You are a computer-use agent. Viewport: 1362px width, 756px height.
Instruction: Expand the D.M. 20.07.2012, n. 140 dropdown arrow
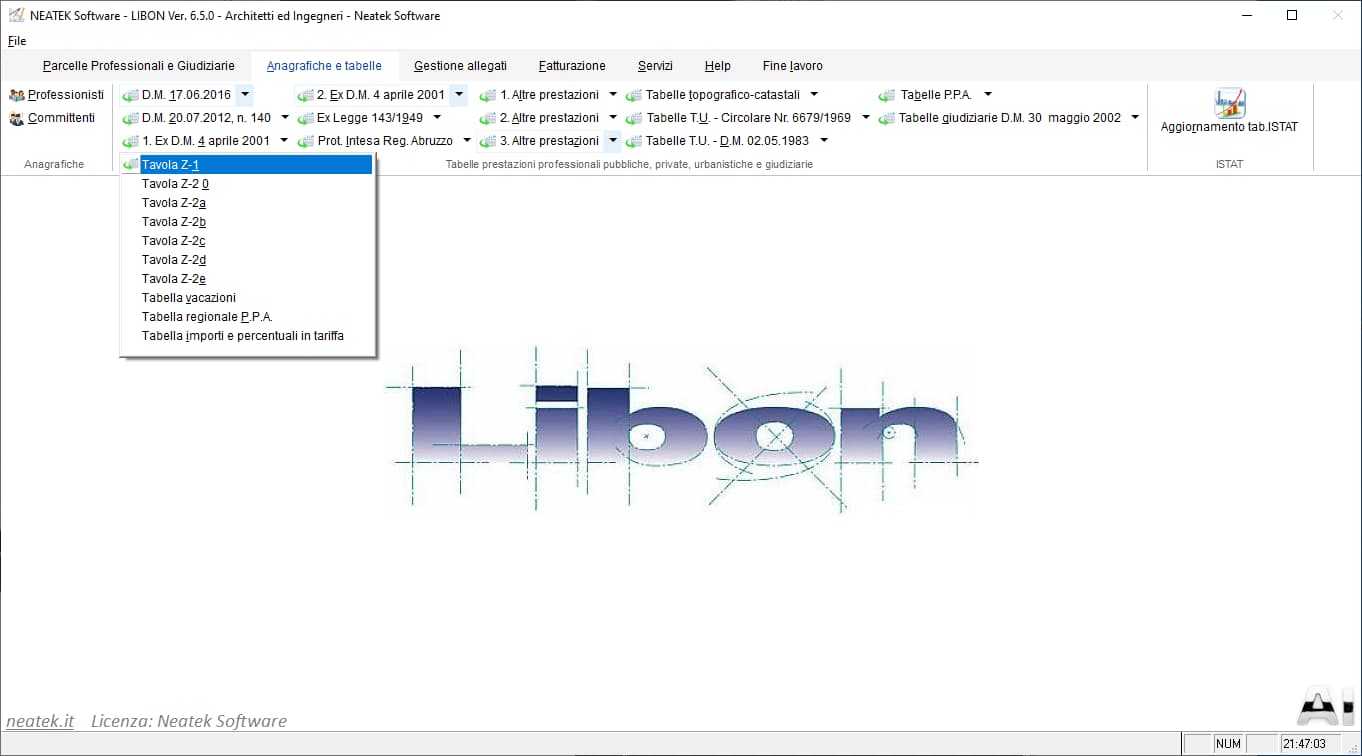(284, 118)
